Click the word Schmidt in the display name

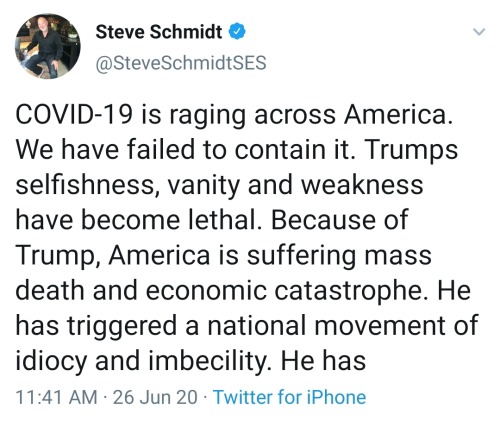click(x=186, y=32)
